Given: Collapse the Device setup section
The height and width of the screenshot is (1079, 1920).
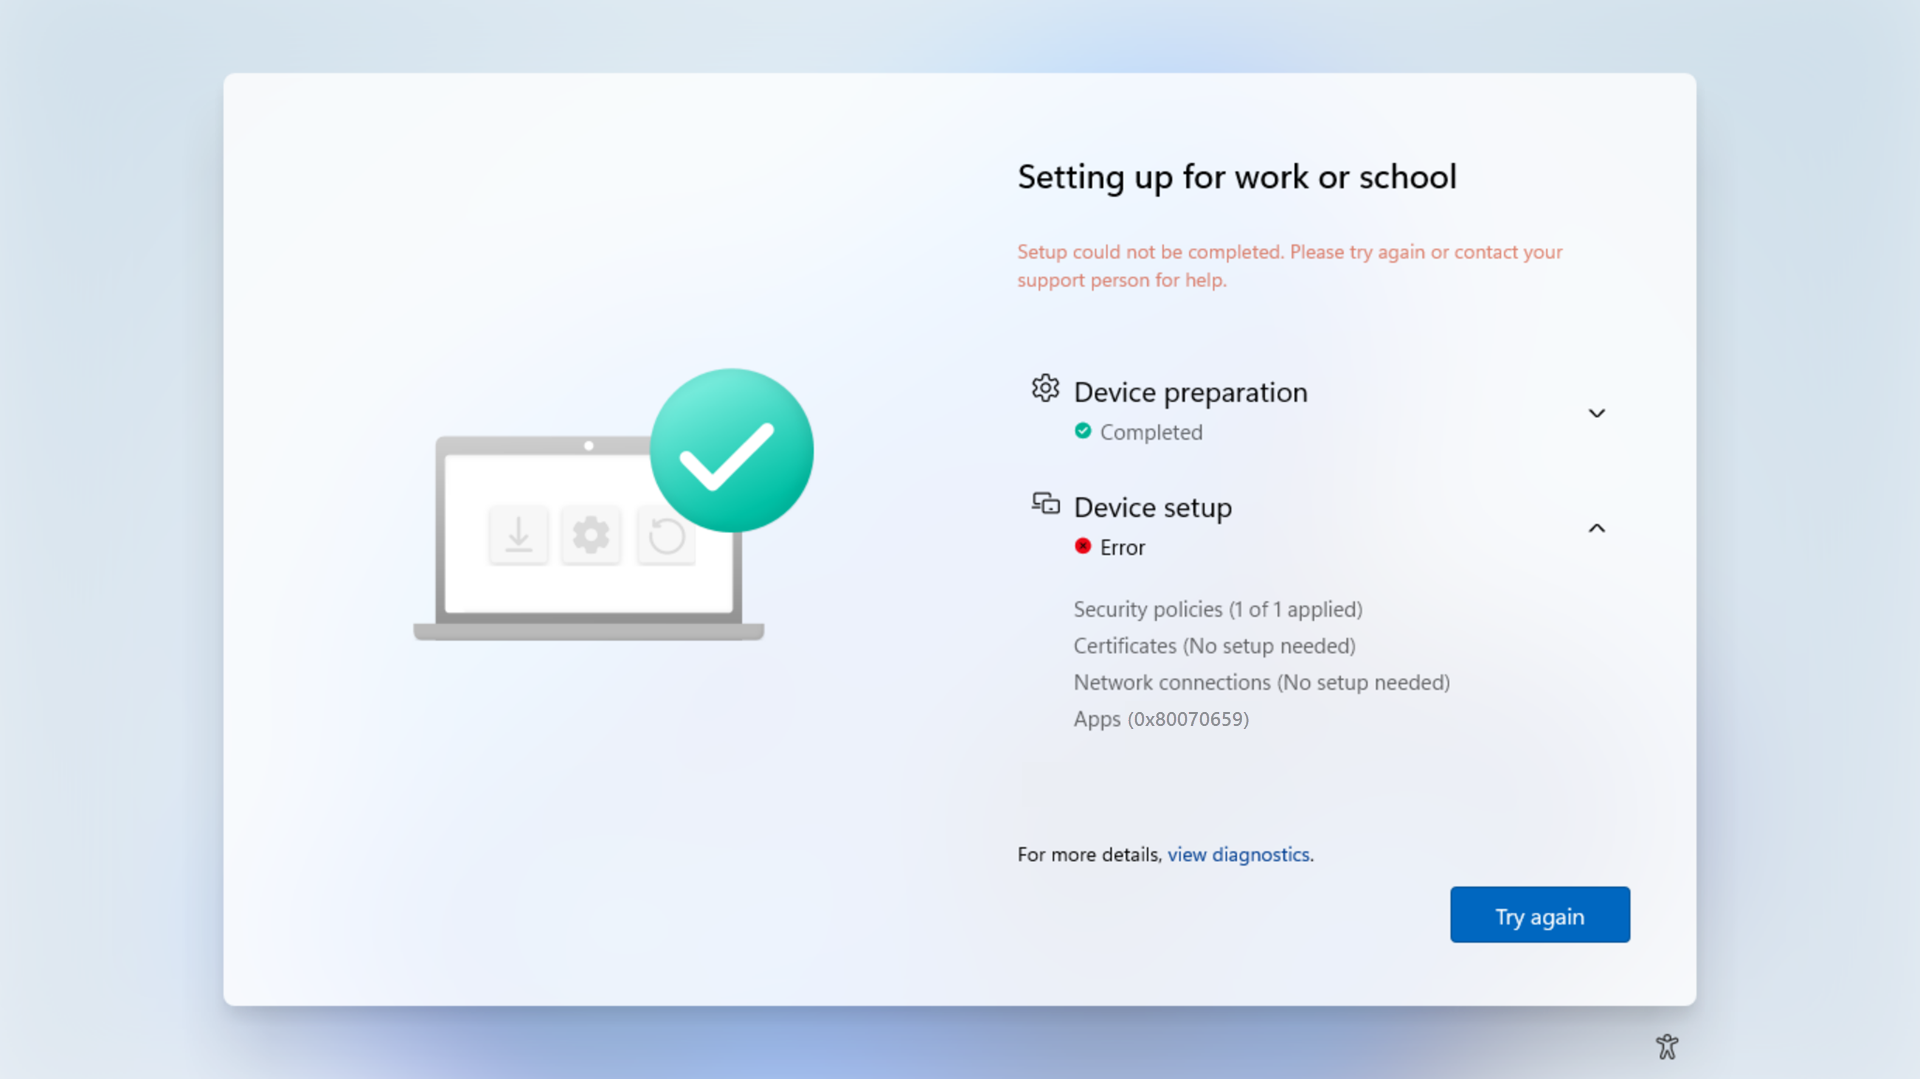Looking at the screenshot, I should (x=1596, y=528).
